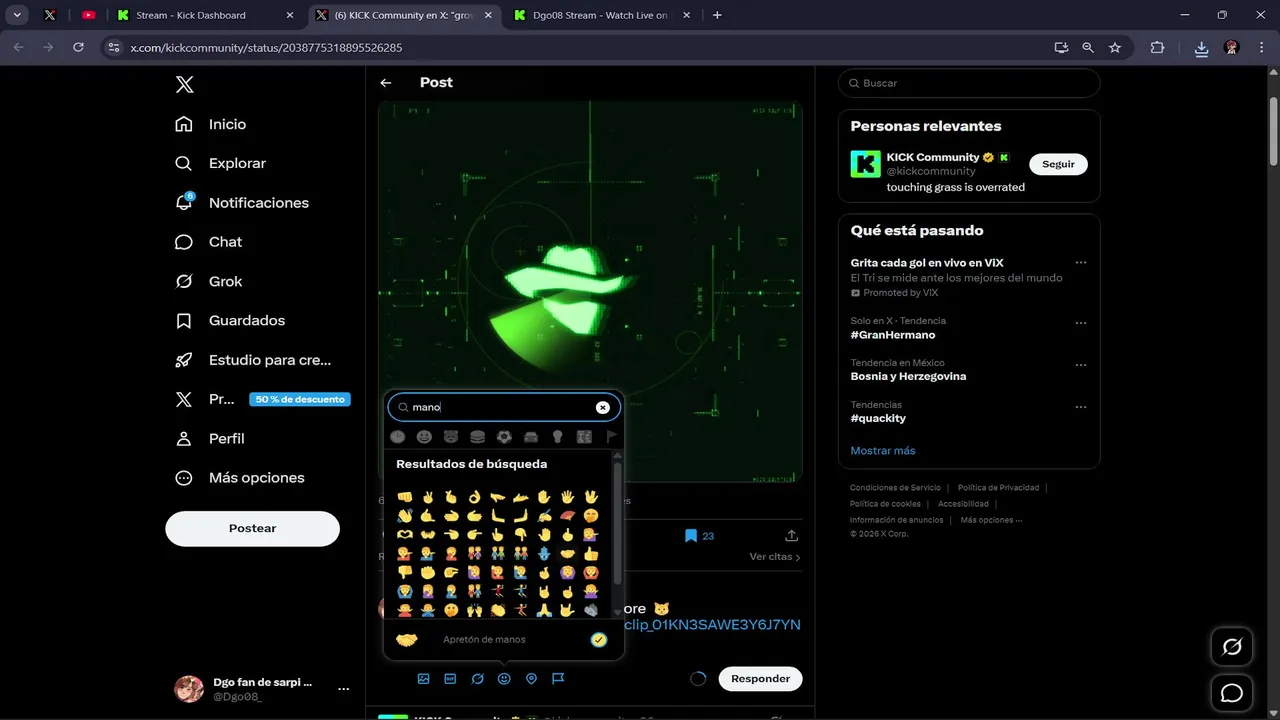Expand Más opciones menu
This screenshot has width=1280, height=720.
pyautogui.click(x=240, y=478)
